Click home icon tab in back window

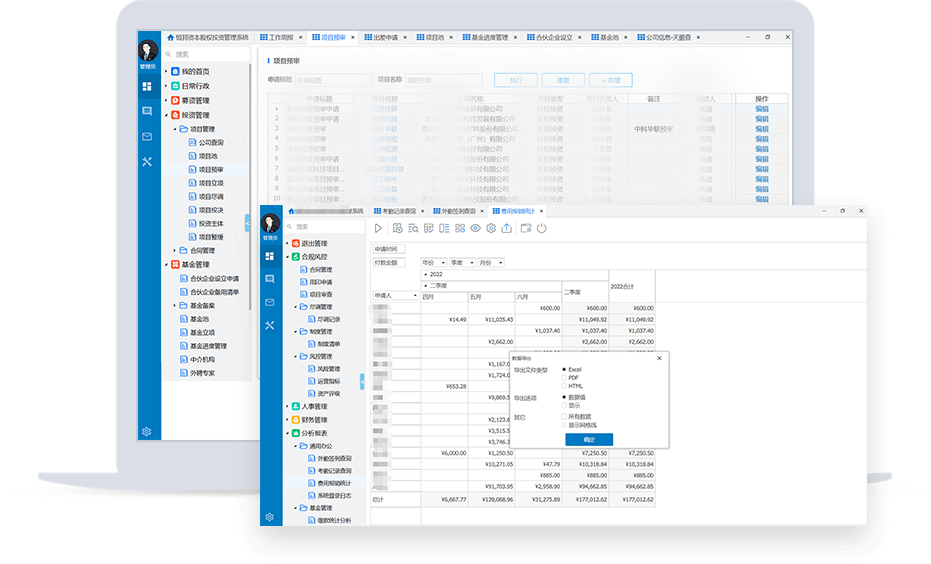tap(170, 37)
